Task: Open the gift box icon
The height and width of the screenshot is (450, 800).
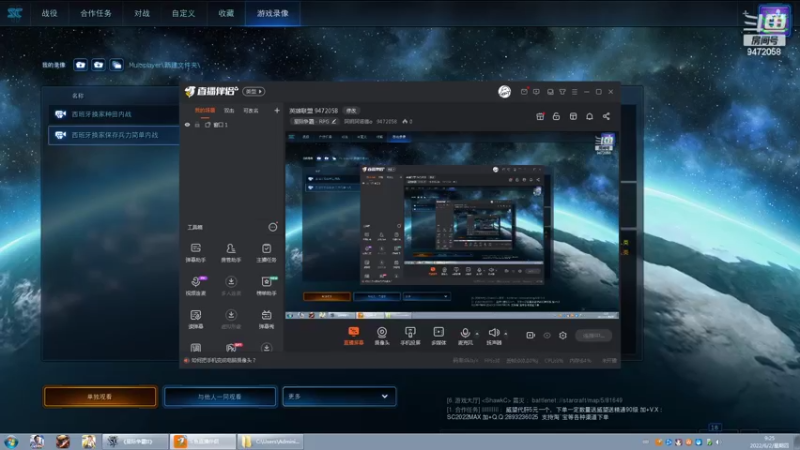Action: pyautogui.click(x=540, y=116)
